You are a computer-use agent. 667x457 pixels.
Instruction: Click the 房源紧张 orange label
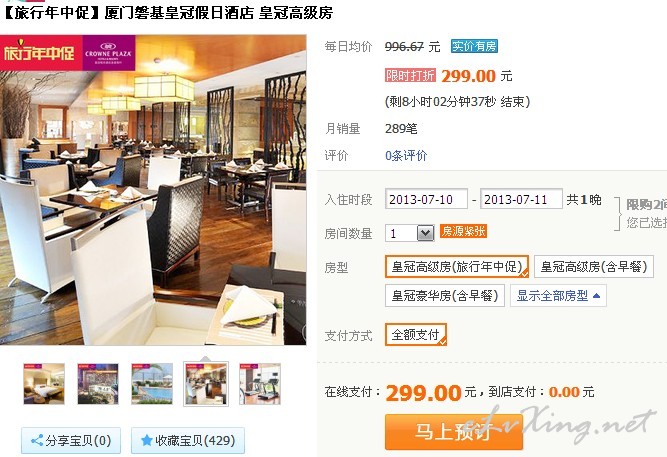coord(463,231)
